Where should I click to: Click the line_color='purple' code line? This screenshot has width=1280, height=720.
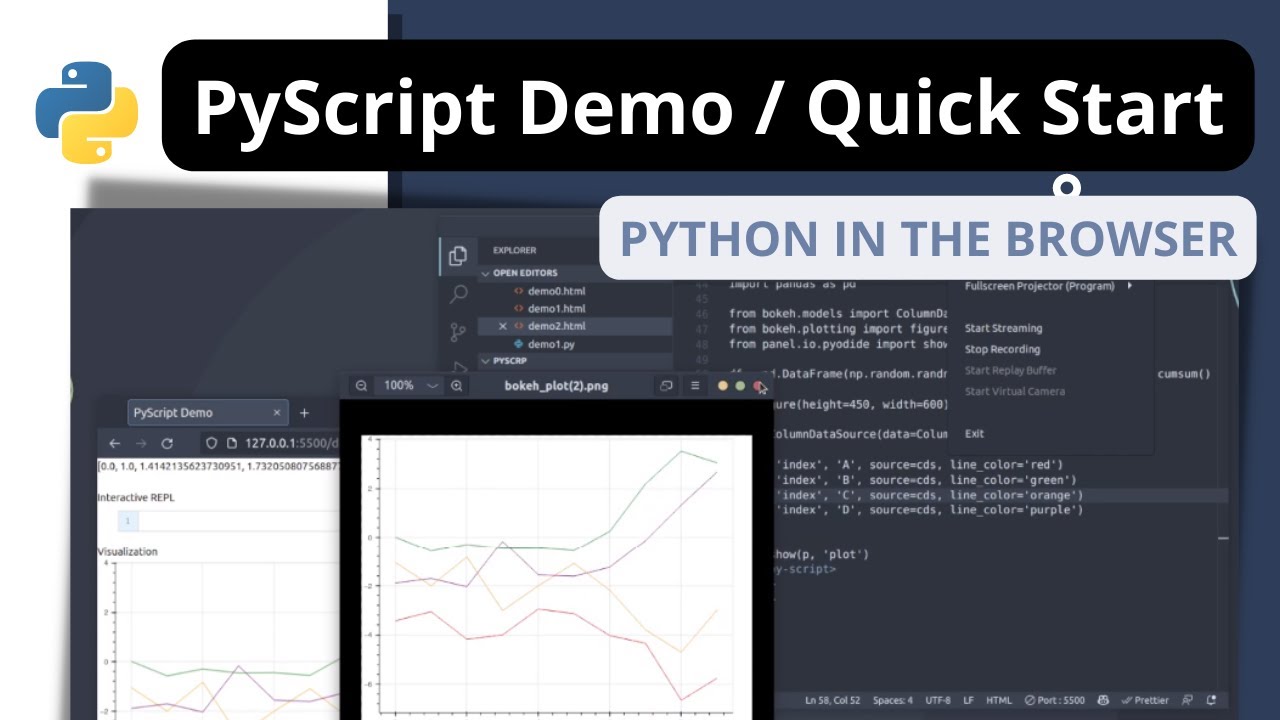tap(930, 510)
